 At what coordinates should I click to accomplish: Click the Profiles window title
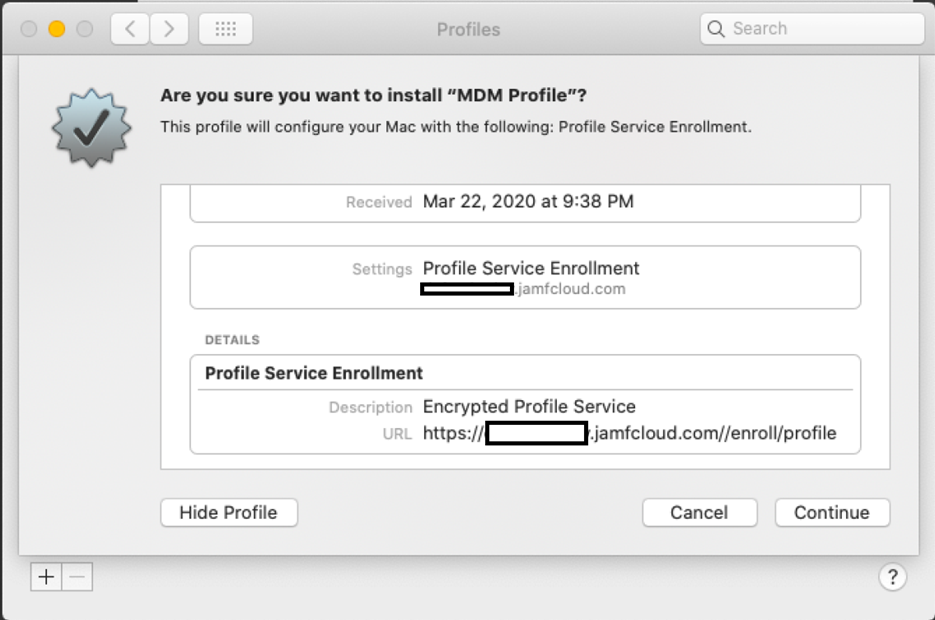[x=468, y=29]
